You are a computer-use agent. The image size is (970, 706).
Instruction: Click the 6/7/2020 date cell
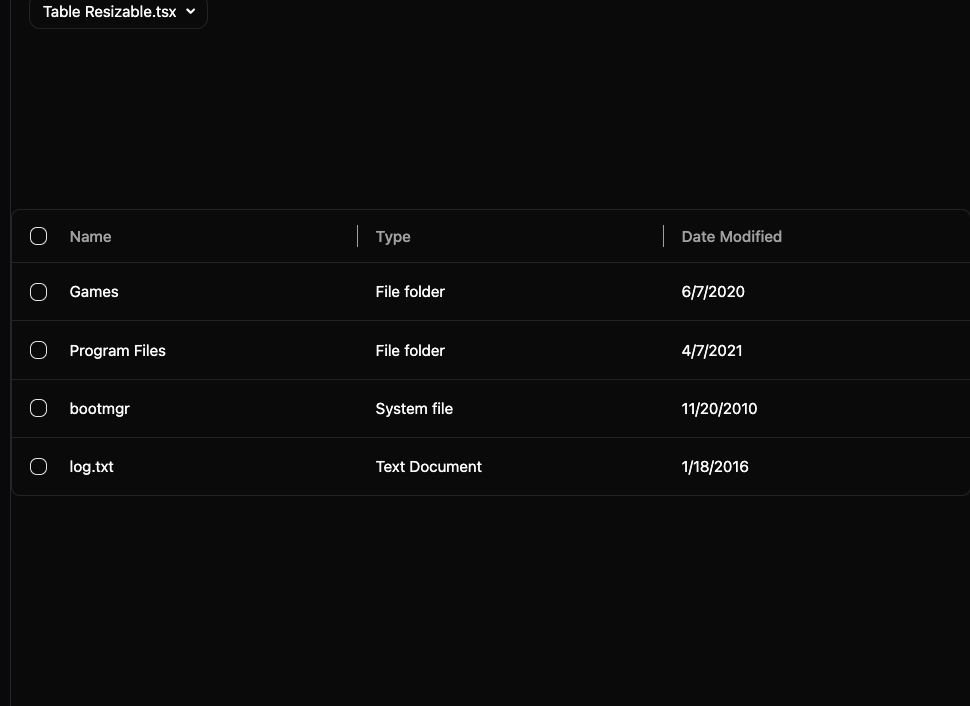point(713,292)
